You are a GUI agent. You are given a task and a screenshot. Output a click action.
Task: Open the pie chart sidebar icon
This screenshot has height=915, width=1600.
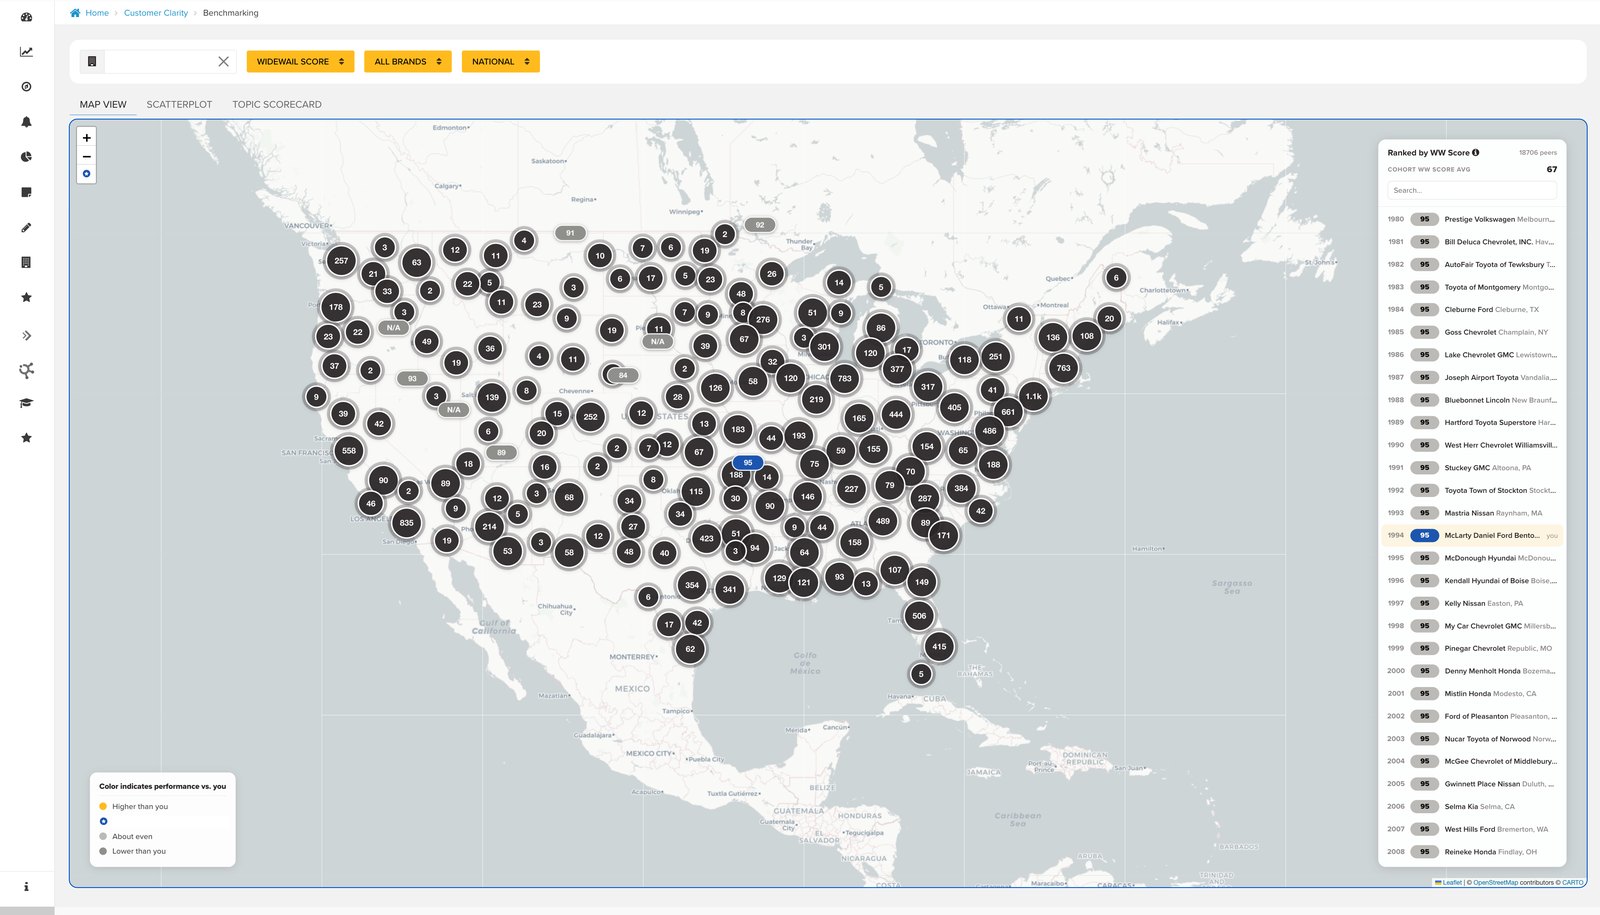click(x=26, y=157)
